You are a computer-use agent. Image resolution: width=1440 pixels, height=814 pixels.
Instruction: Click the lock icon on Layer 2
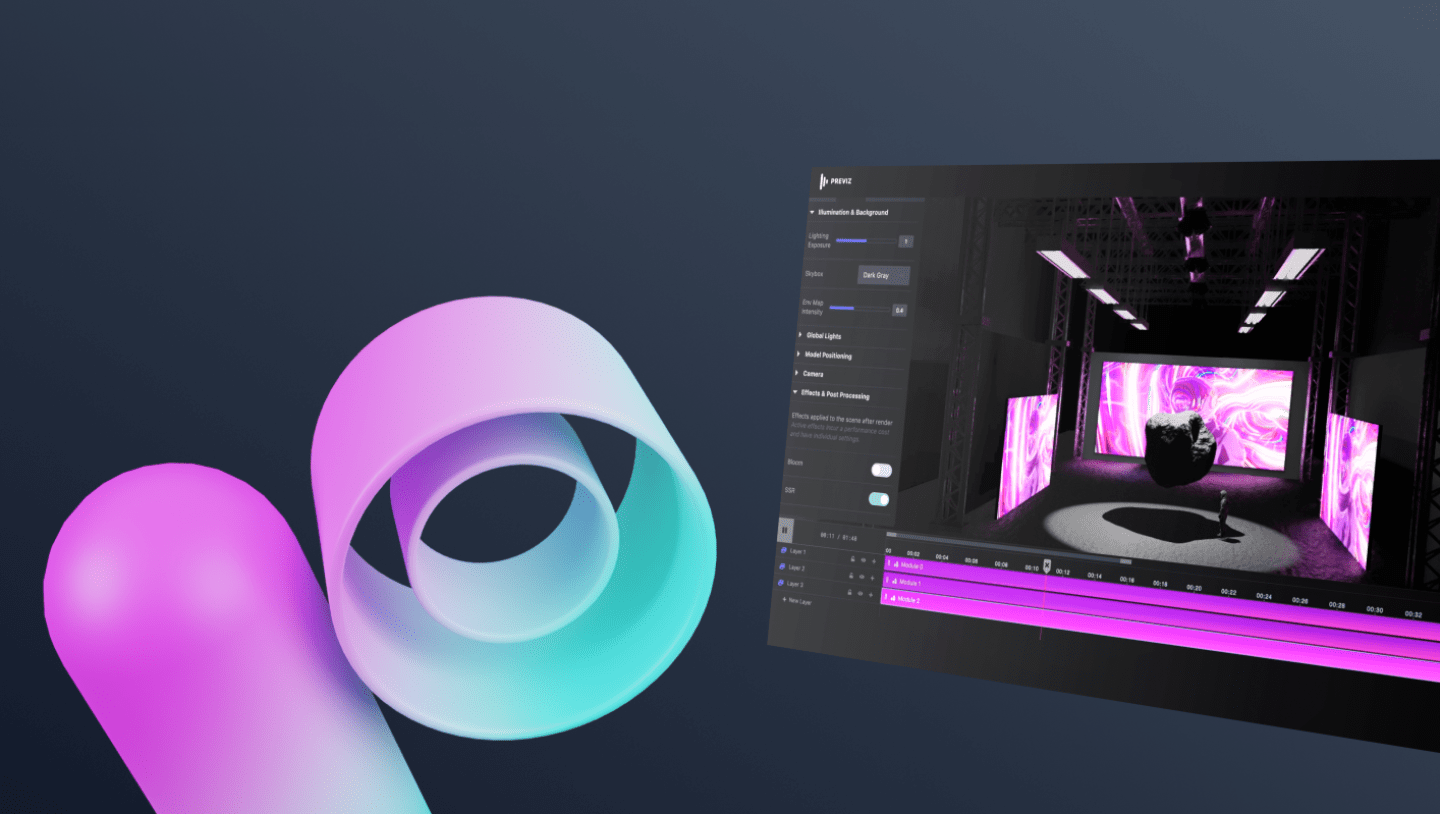point(851,575)
